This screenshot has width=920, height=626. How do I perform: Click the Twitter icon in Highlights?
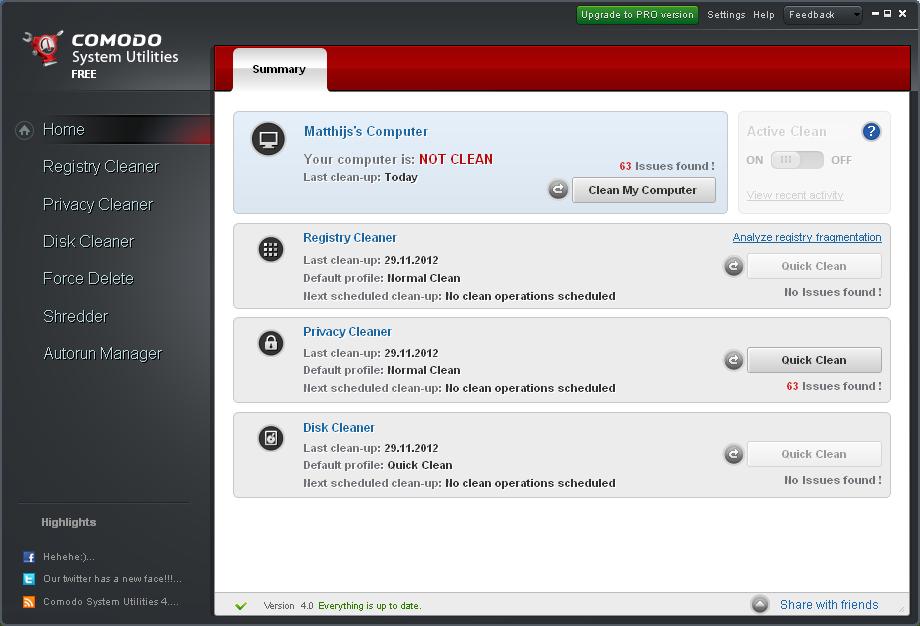(29, 579)
